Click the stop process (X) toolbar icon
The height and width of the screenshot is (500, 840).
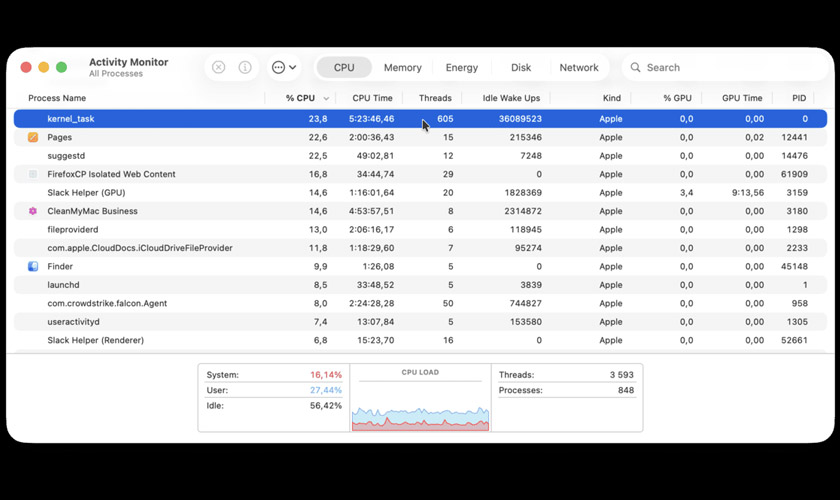click(x=218, y=67)
